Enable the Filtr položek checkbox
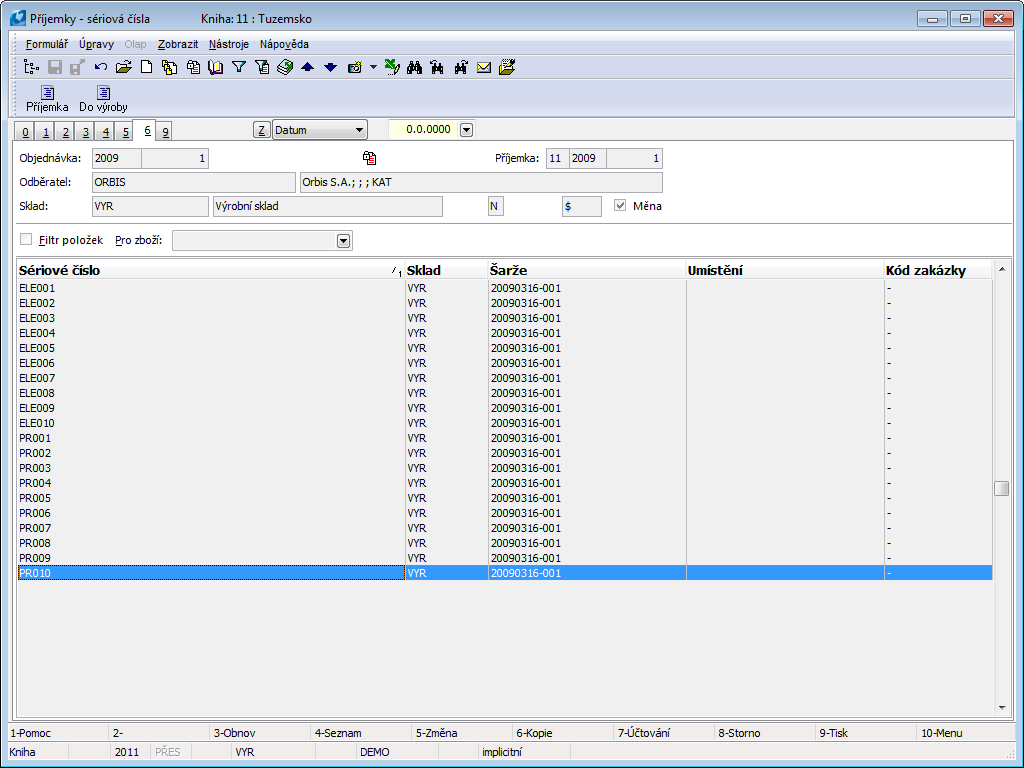This screenshot has width=1024, height=768. tap(26, 240)
